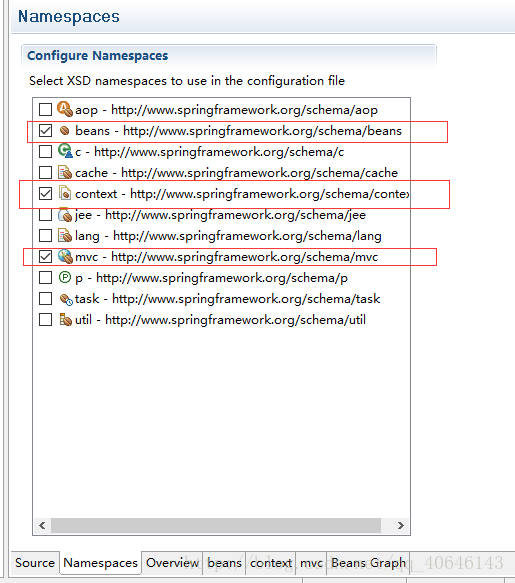Viewport: 515px width, 583px height.
Task: Click the cache namespace icon
Action: coord(65,172)
